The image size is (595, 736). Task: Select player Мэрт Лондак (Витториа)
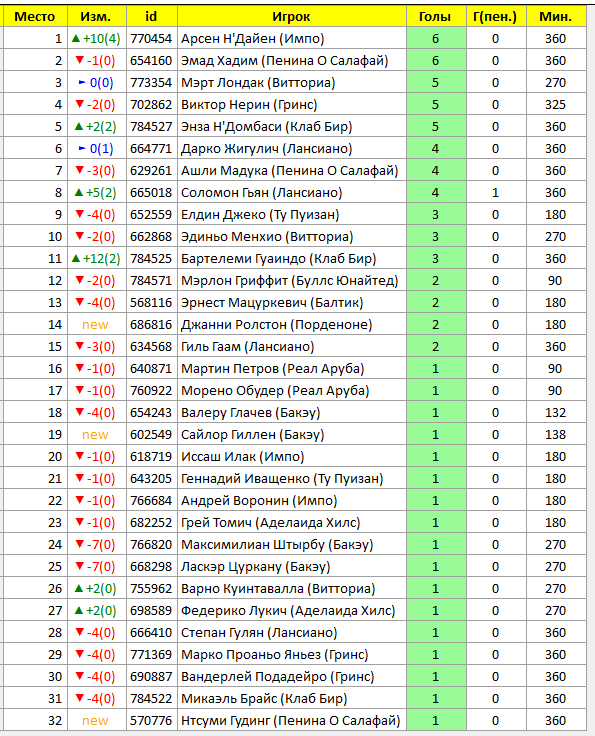[x=258, y=83]
